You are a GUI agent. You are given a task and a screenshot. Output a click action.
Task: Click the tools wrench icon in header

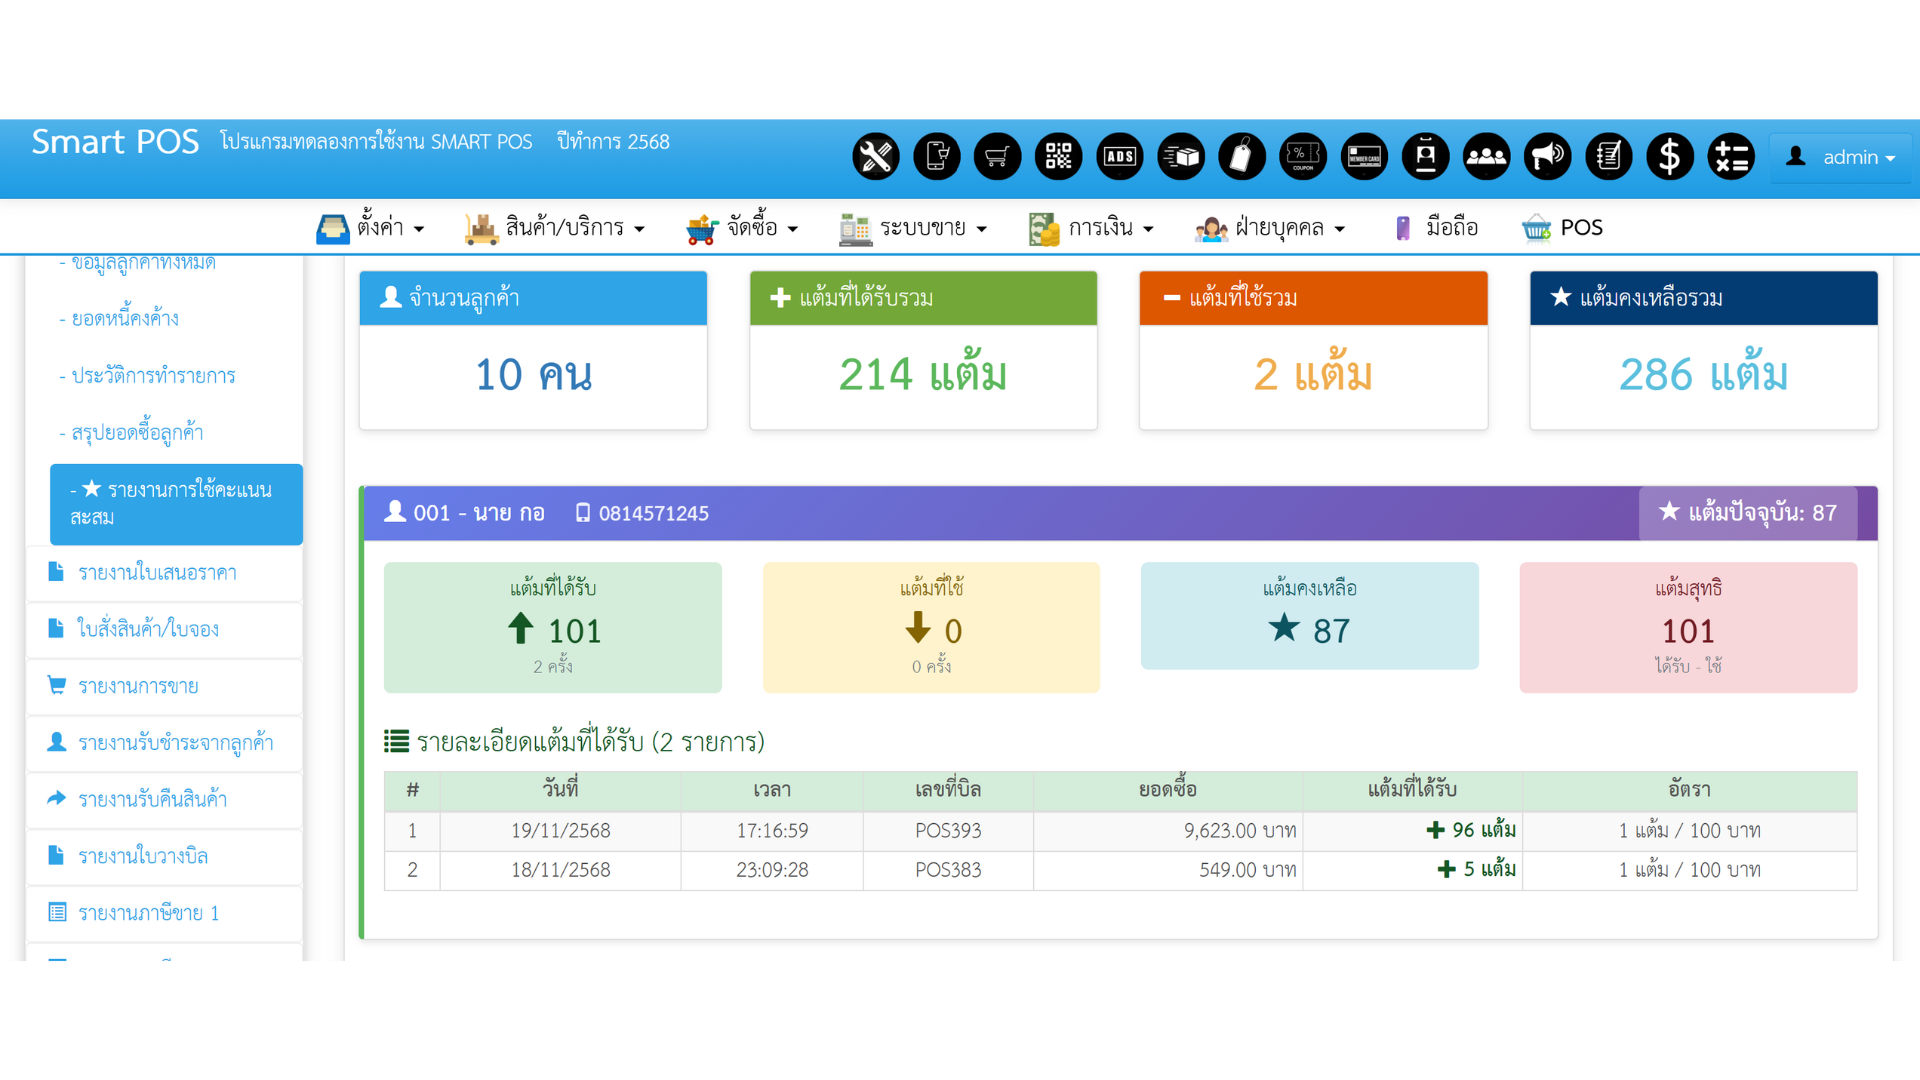(x=875, y=157)
